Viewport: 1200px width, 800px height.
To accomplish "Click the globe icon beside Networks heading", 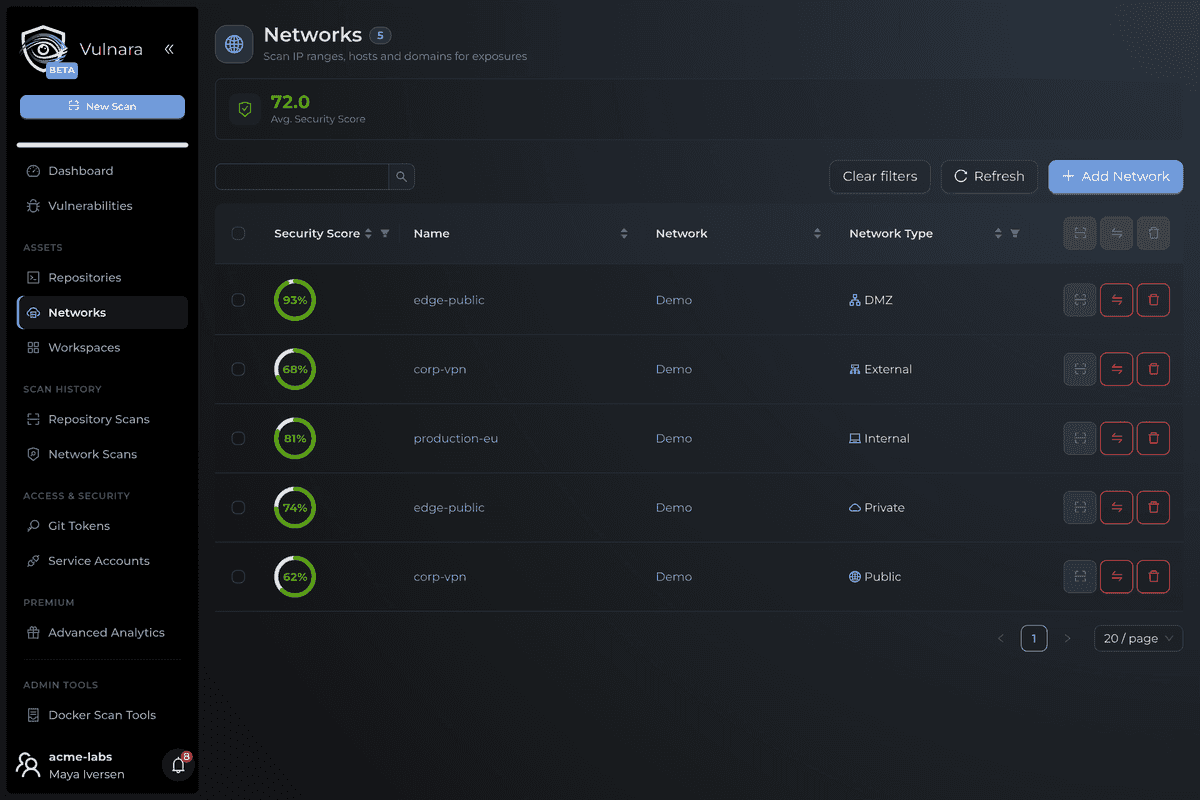I will point(234,44).
